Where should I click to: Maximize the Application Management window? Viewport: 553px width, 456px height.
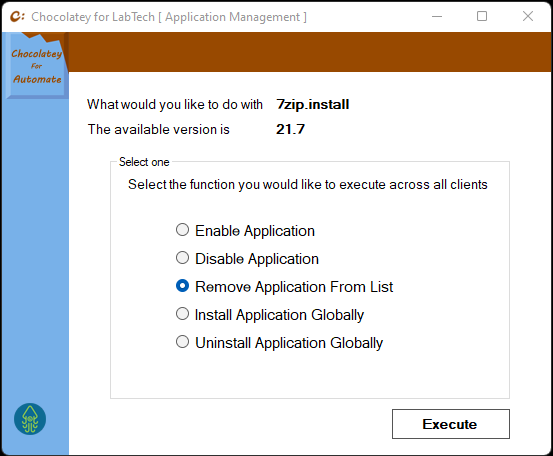click(x=482, y=16)
